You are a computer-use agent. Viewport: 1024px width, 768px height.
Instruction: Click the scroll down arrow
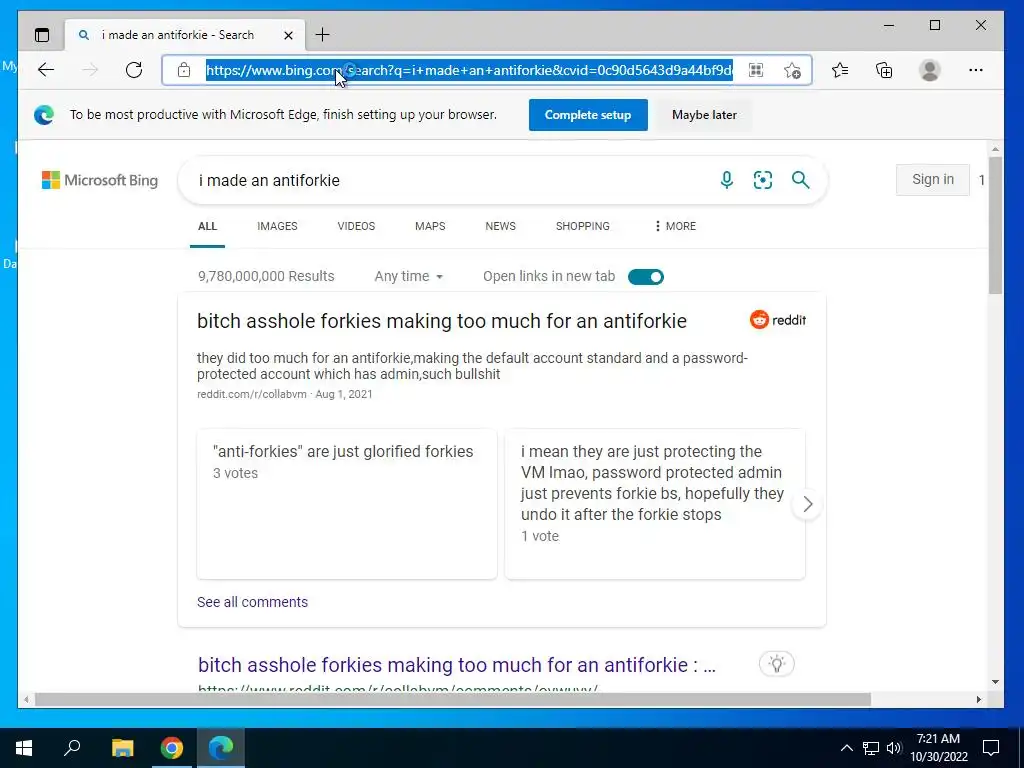point(995,682)
